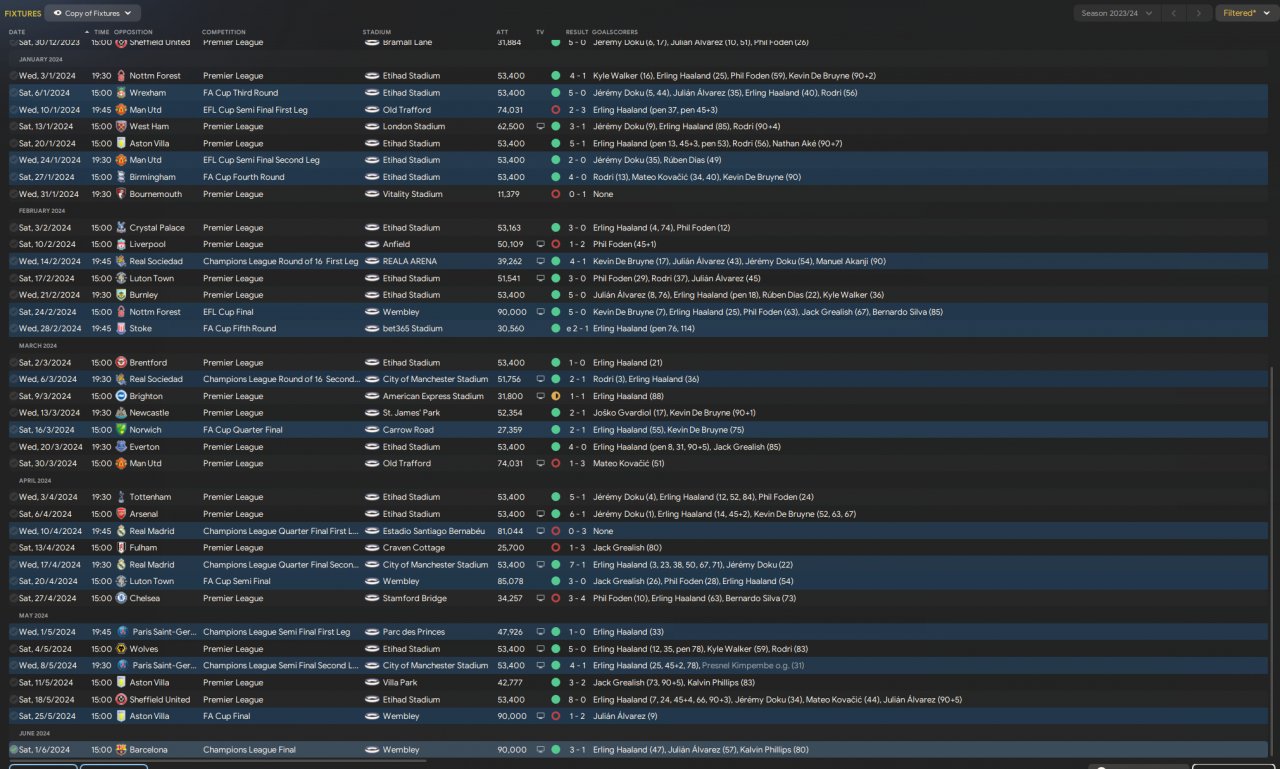Open the Champions League Final competition link
The width and height of the screenshot is (1280, 769).
[x=248, y=750]
